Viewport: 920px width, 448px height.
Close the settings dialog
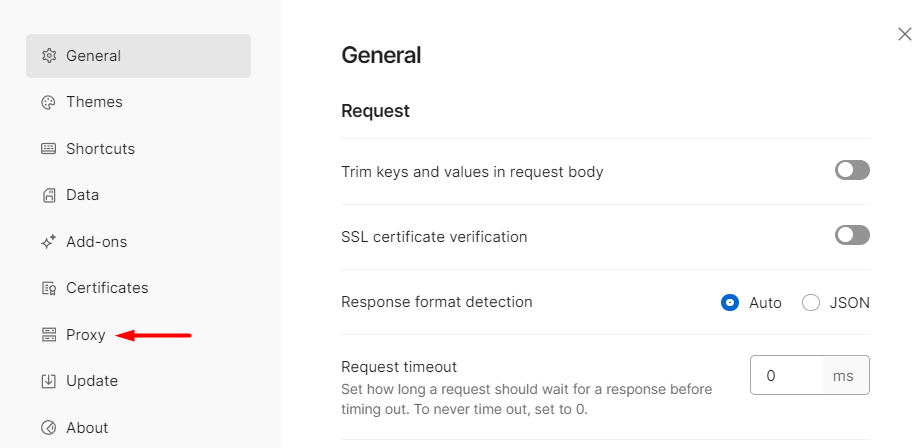(x=905, y=34)
